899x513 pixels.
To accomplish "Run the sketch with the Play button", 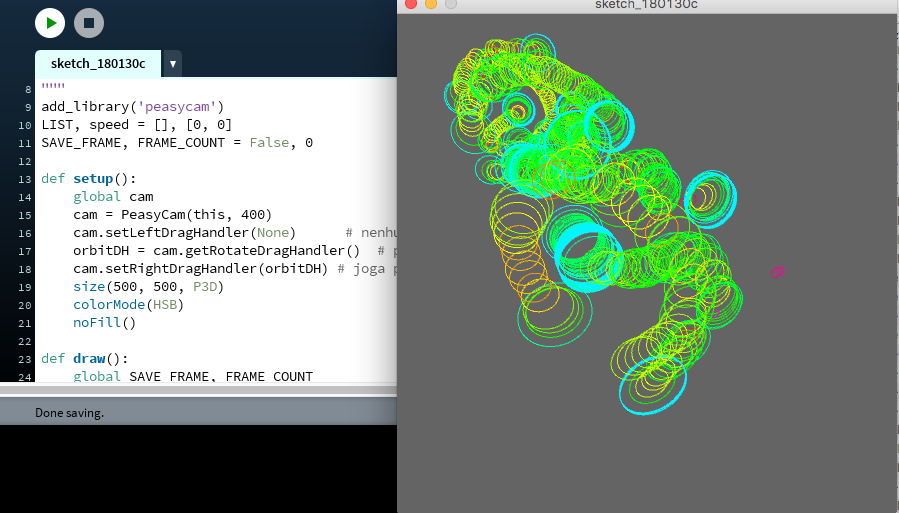I will click(50, 23).
